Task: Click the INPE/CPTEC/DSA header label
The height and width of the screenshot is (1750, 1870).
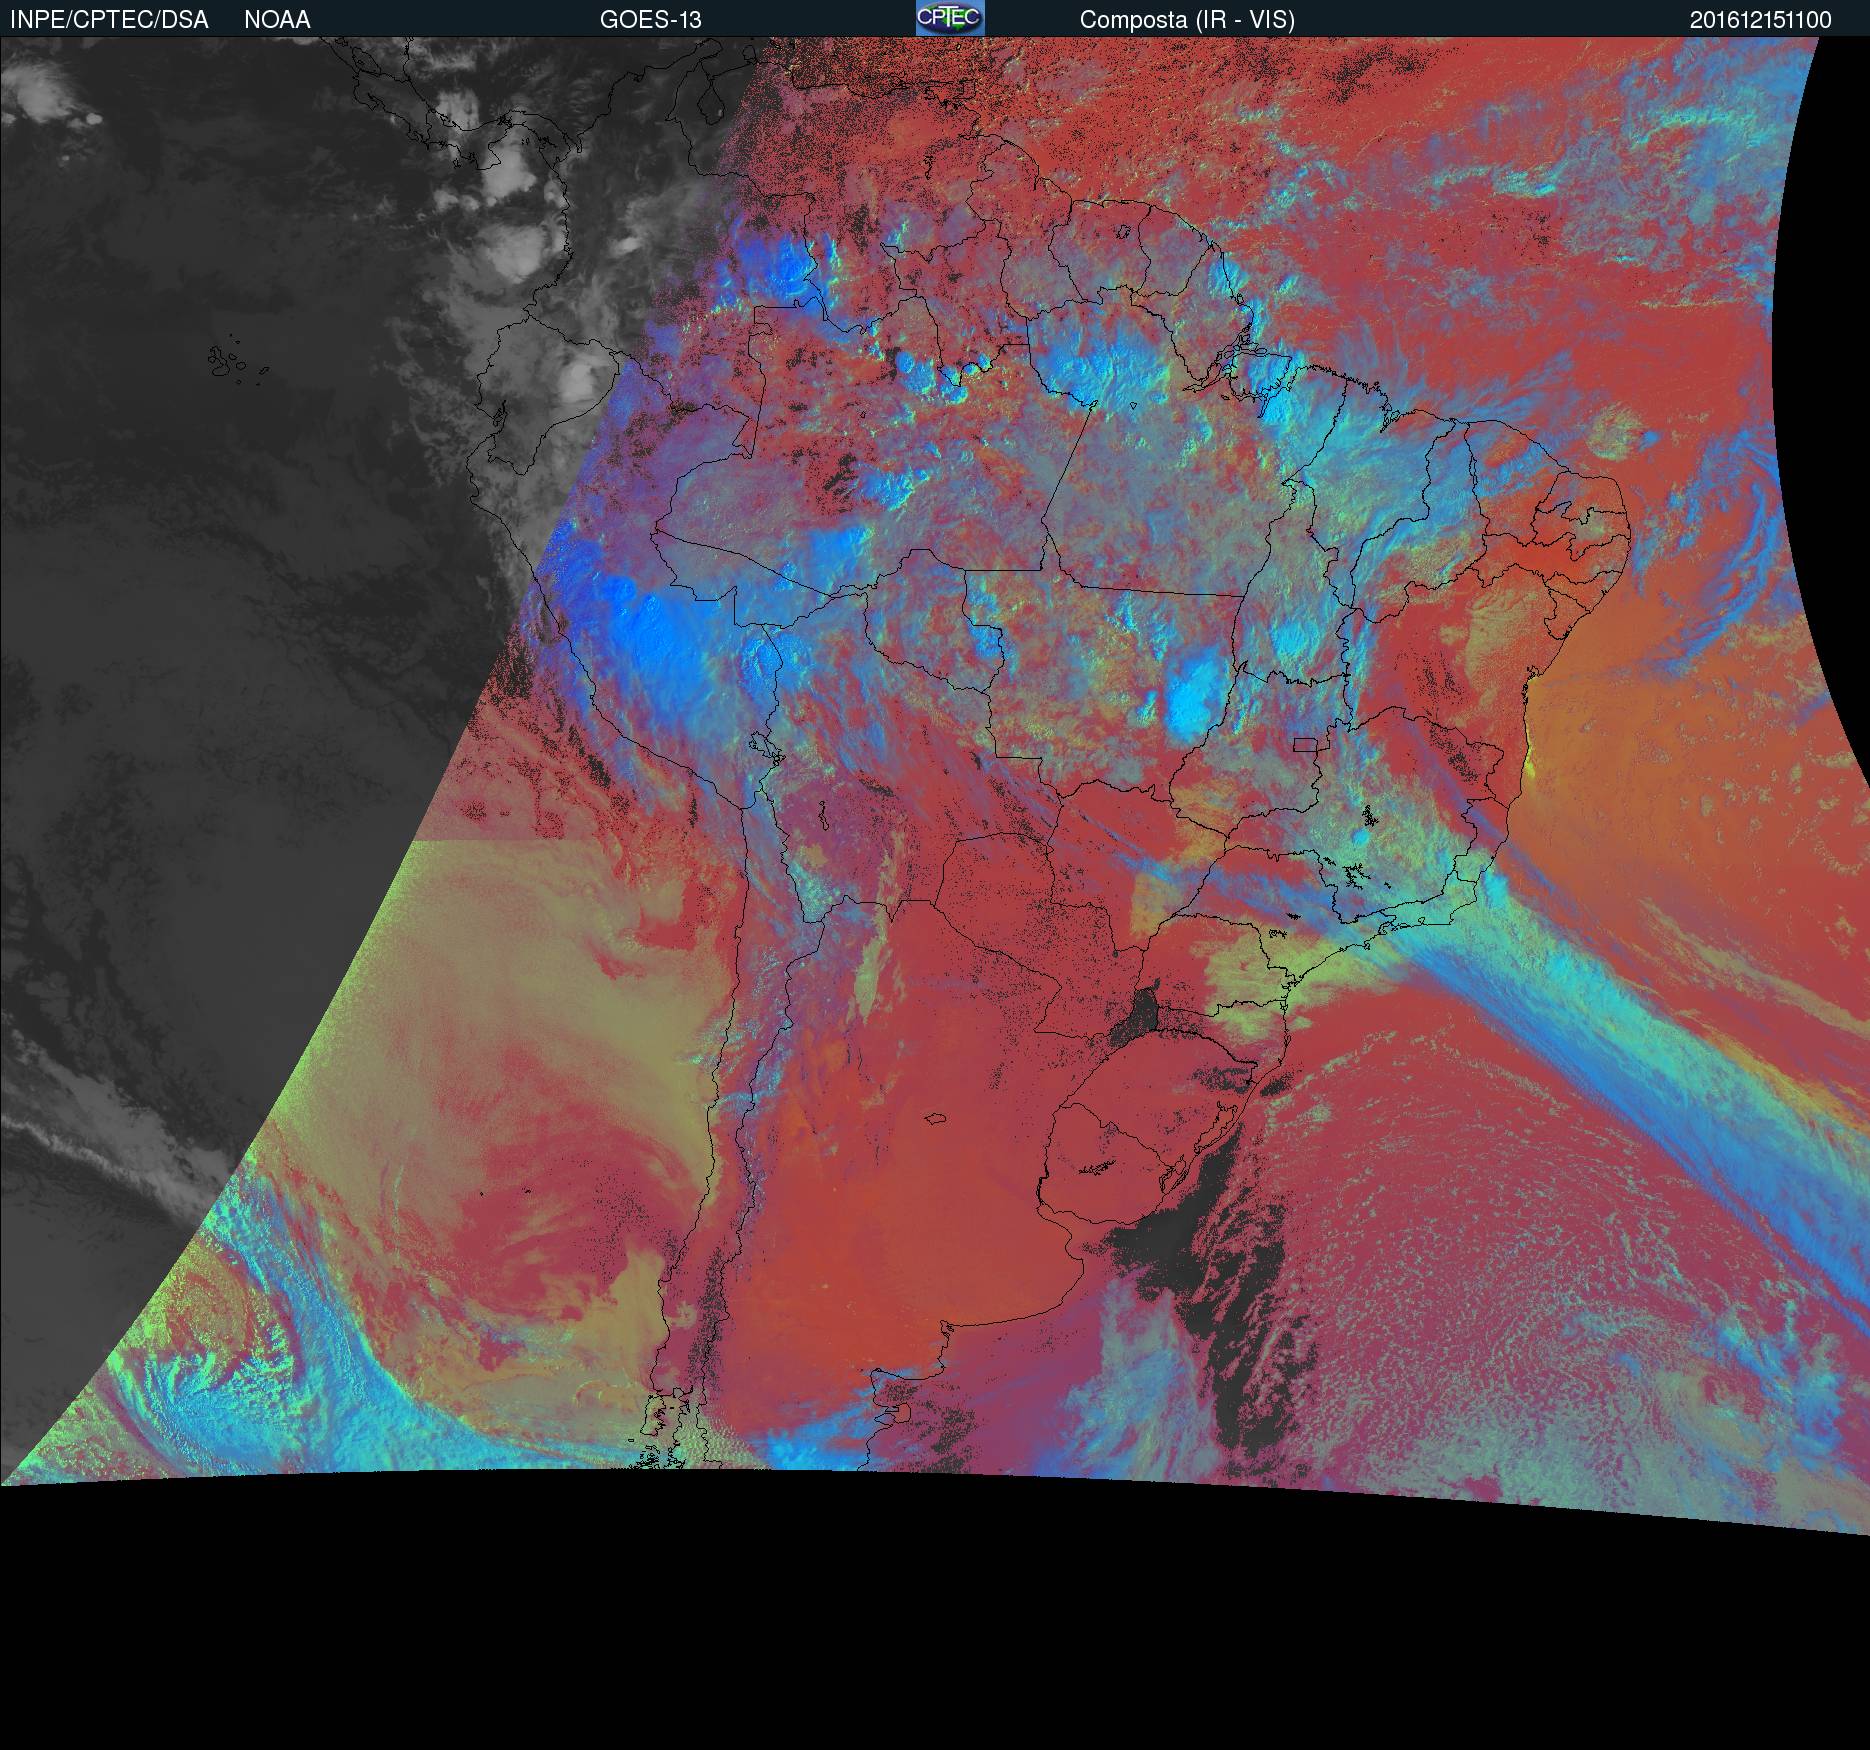Action: [x=109, y=19]
